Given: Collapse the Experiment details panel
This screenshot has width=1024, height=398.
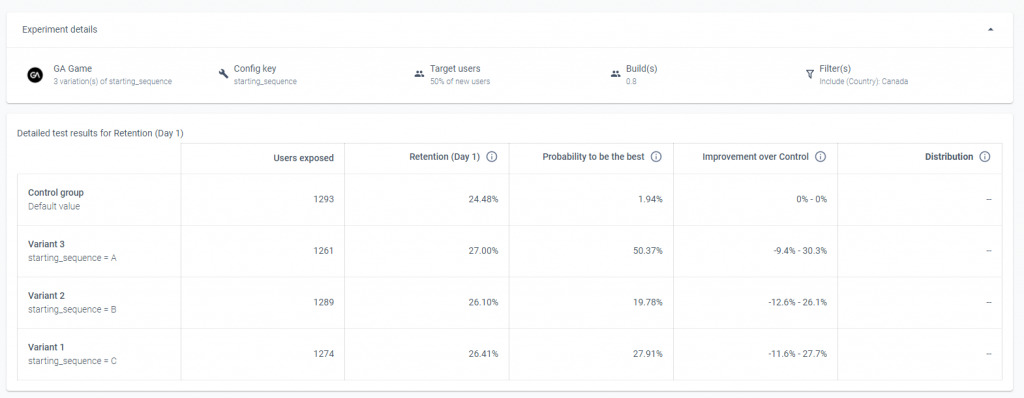Looking at the screenshot, I should pos(991,29).
